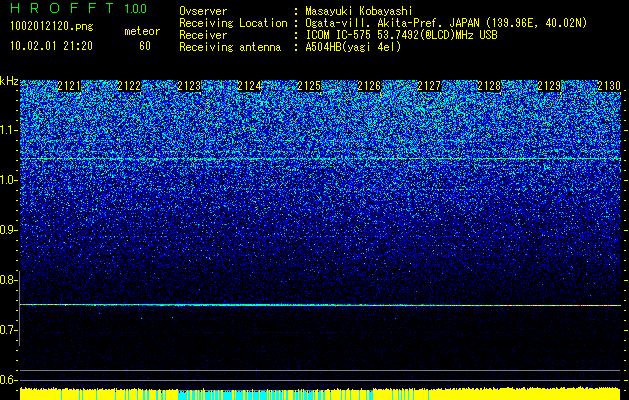Select the filename 1002012120.png
The width and height of the screenshot is (629, 400).
52,27
